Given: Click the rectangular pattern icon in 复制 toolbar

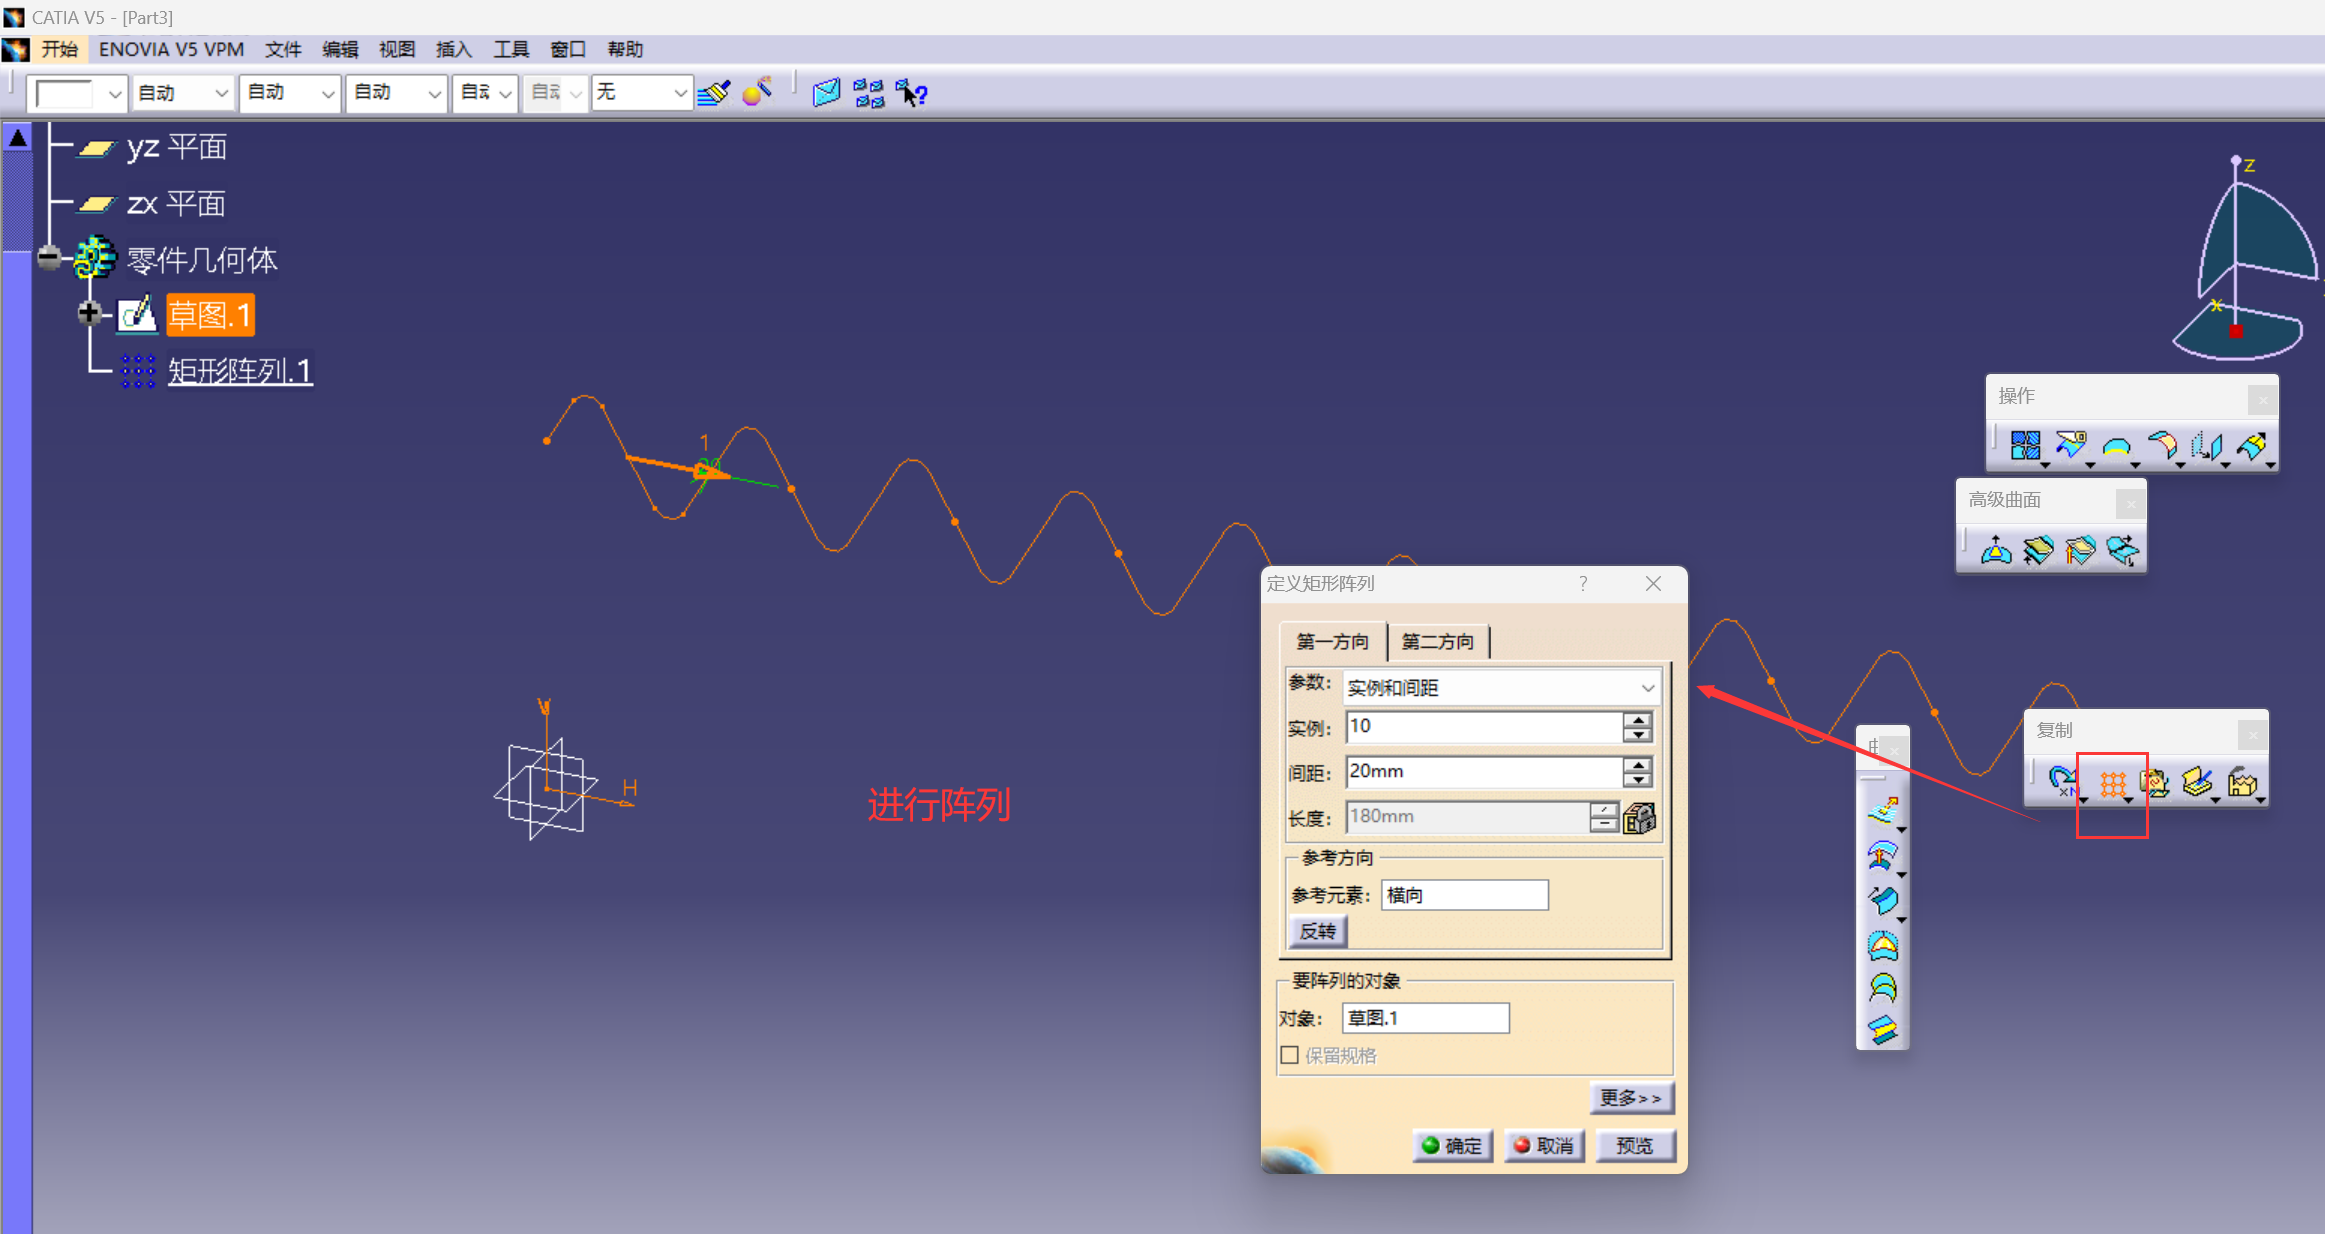Looking at the screenshot, I should (2111, 783).
